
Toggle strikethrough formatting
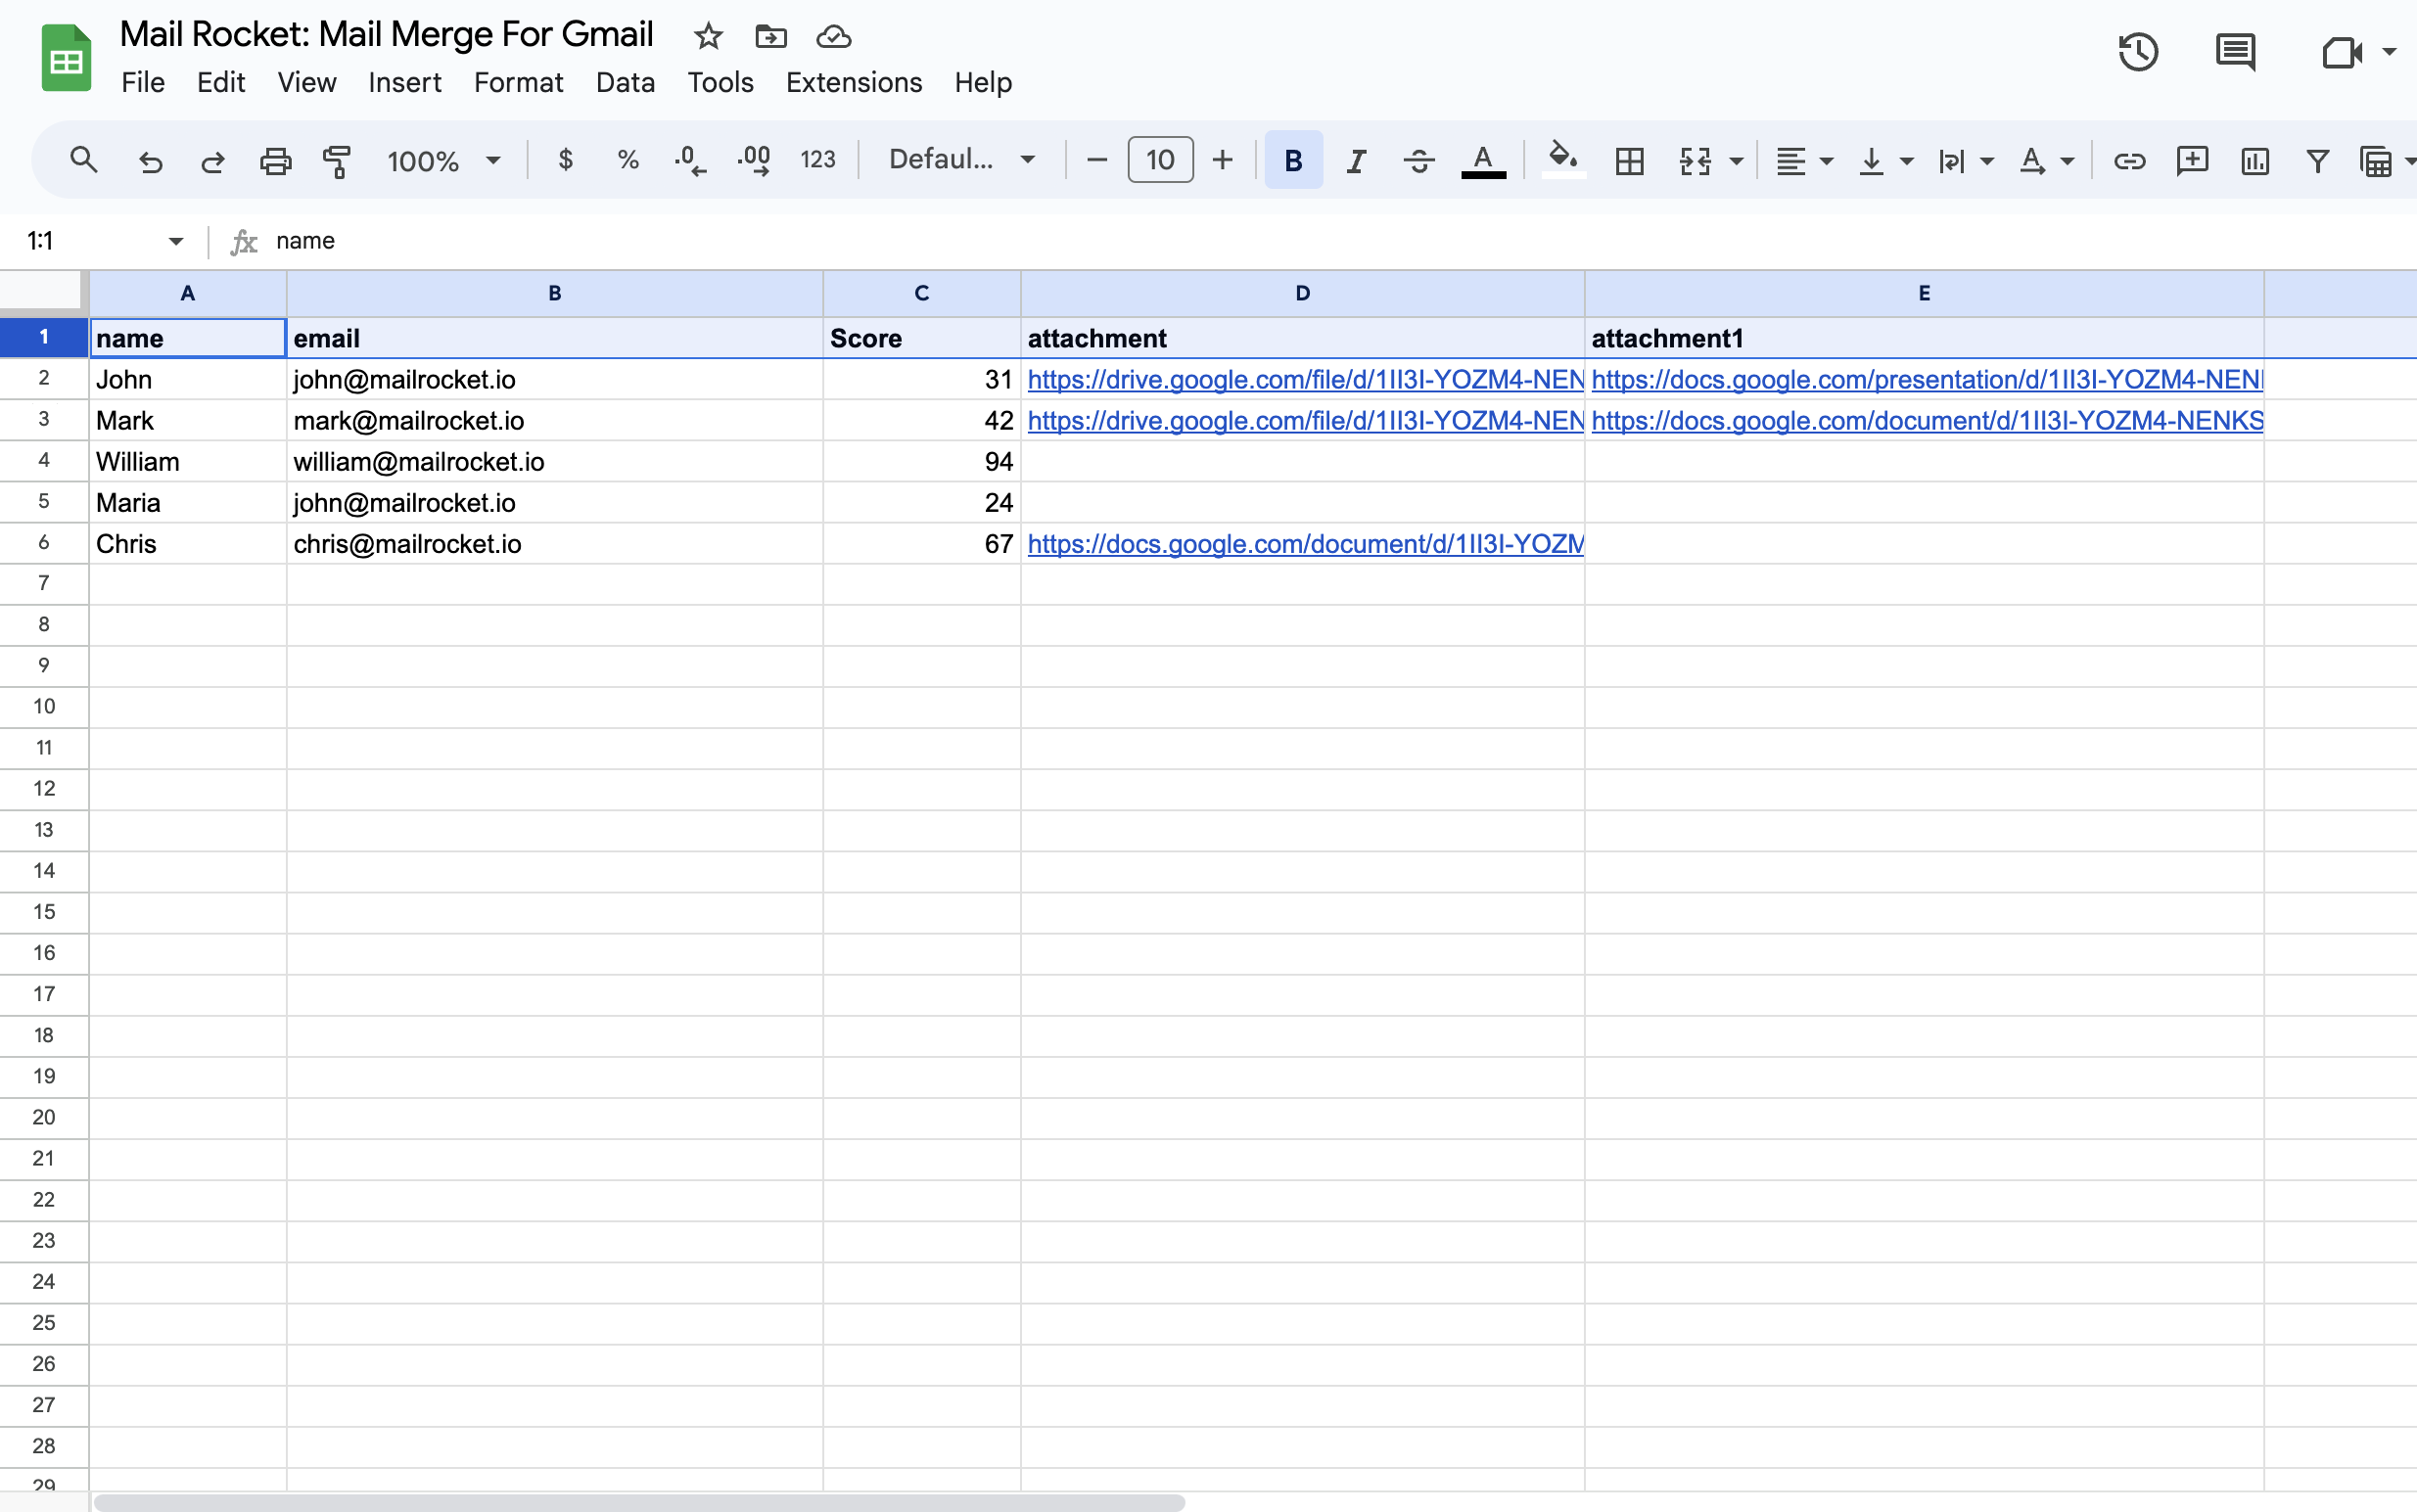click(1418, 160)
